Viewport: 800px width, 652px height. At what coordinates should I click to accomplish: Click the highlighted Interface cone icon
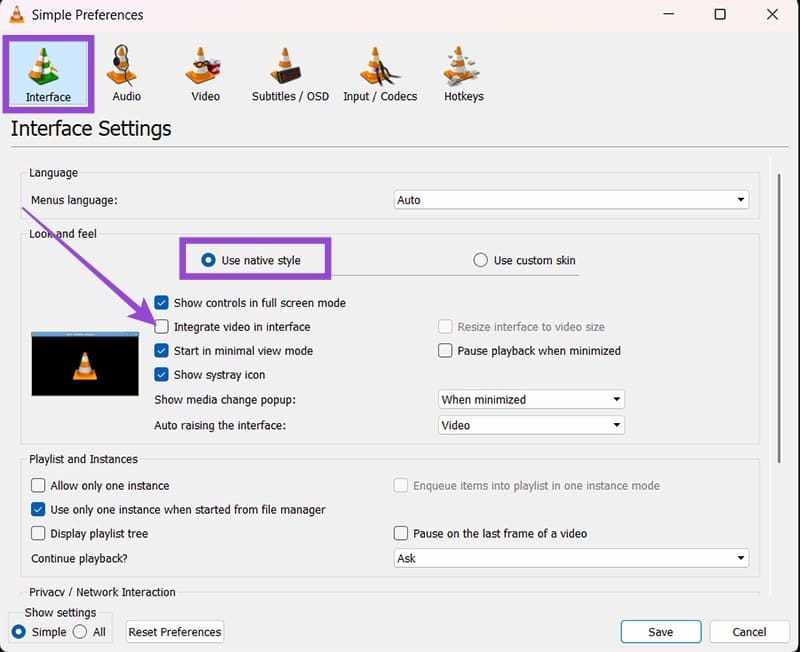tap(48, 70)
